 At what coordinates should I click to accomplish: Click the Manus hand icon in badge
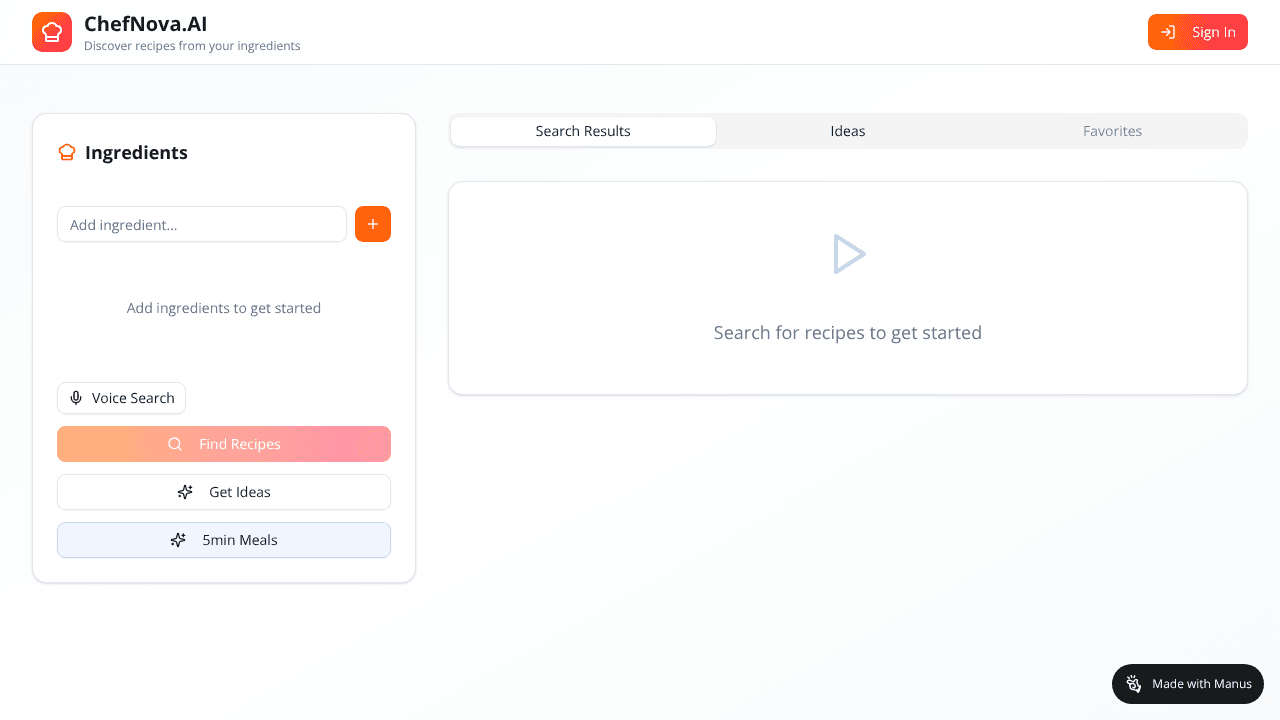[x=1134, y=684]
